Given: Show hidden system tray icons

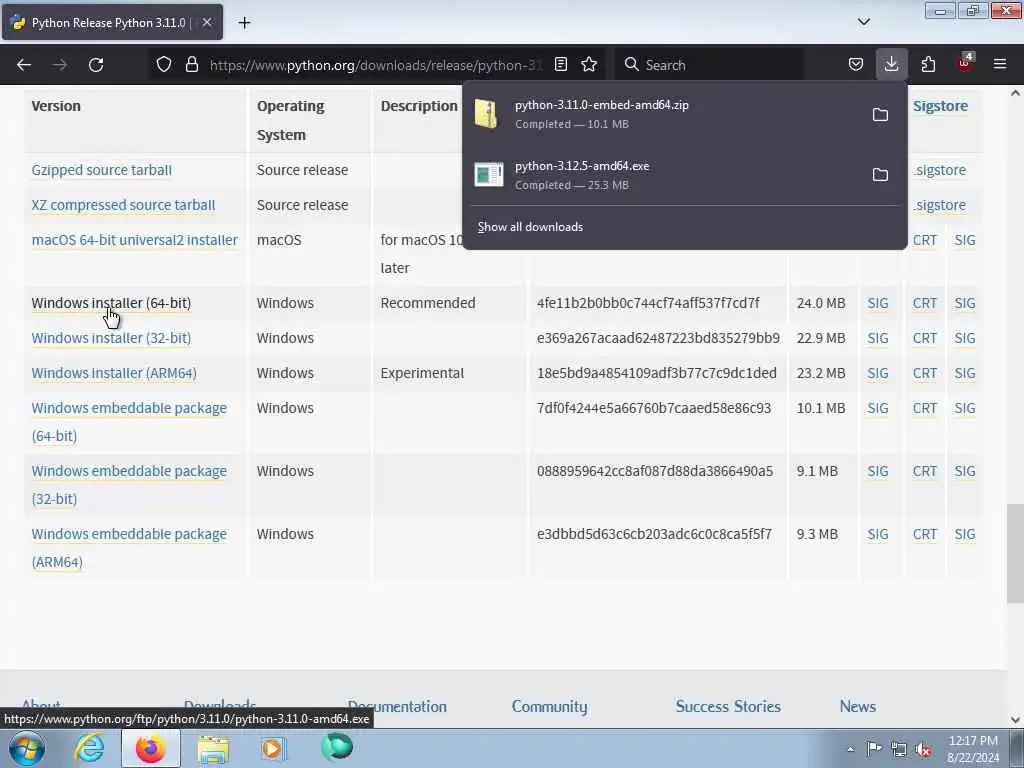Looking at the screenshot, I should pos(850,749).
